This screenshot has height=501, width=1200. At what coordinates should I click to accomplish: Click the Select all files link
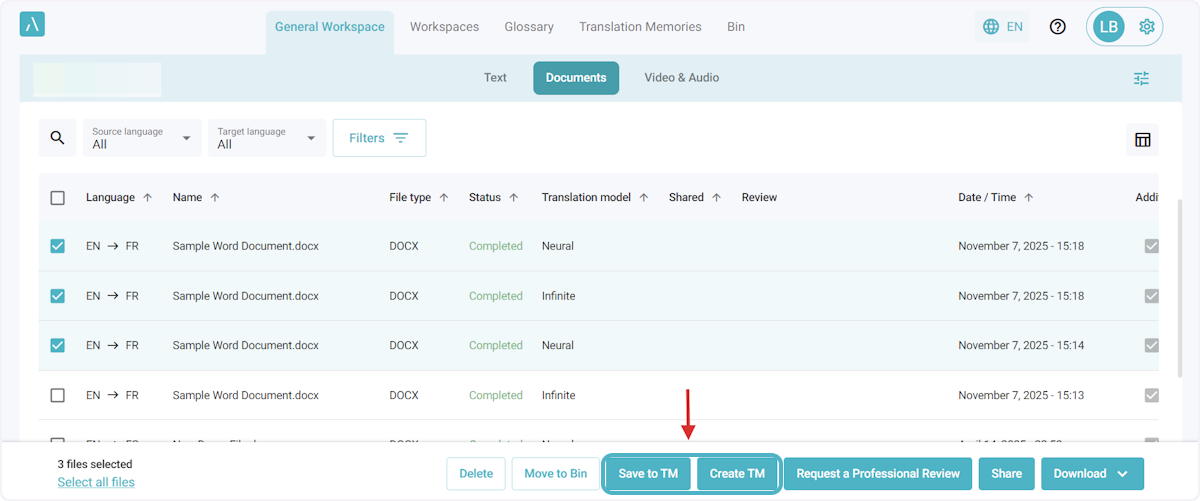click(96, 482)
